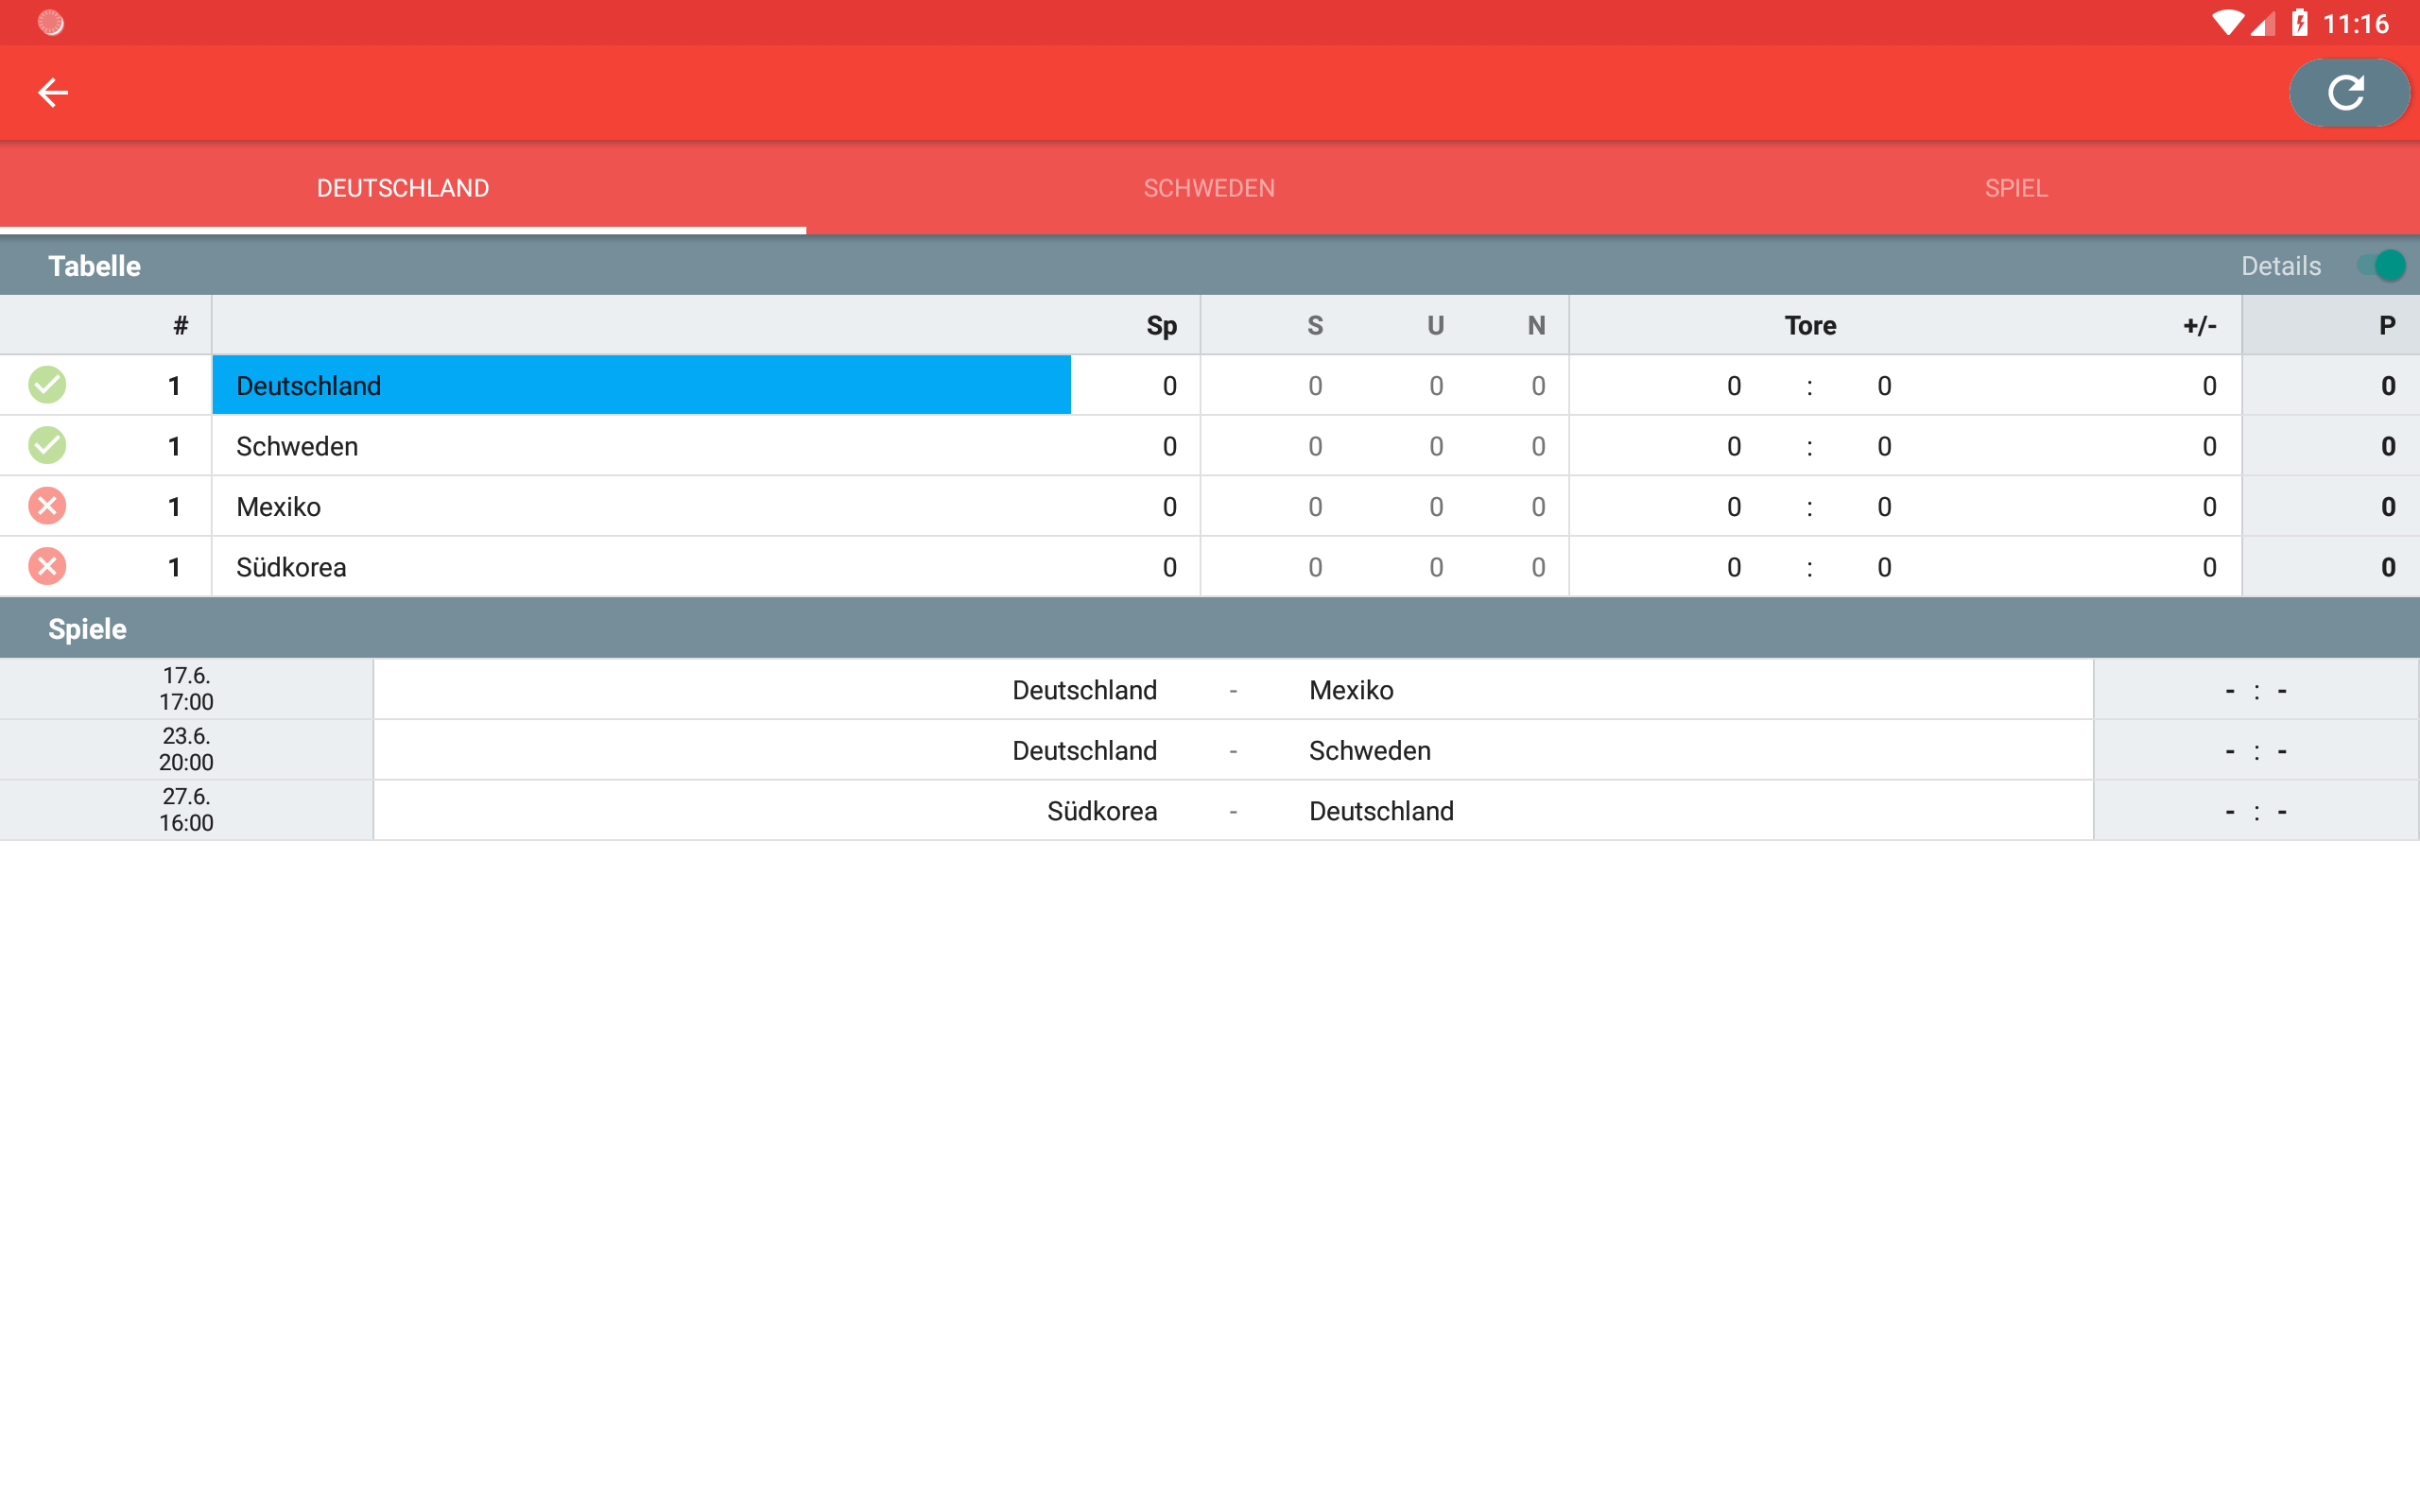Tap the 11:16 clock

[2355, 23]
